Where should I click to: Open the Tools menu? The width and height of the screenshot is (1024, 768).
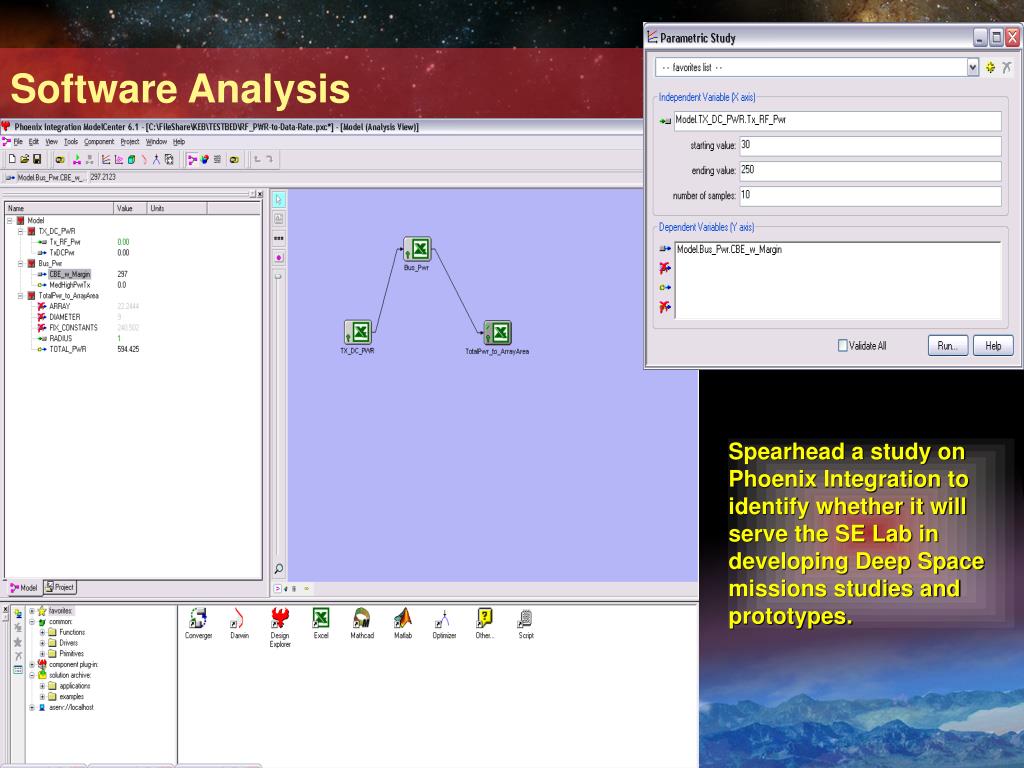(x=71, y=142)
